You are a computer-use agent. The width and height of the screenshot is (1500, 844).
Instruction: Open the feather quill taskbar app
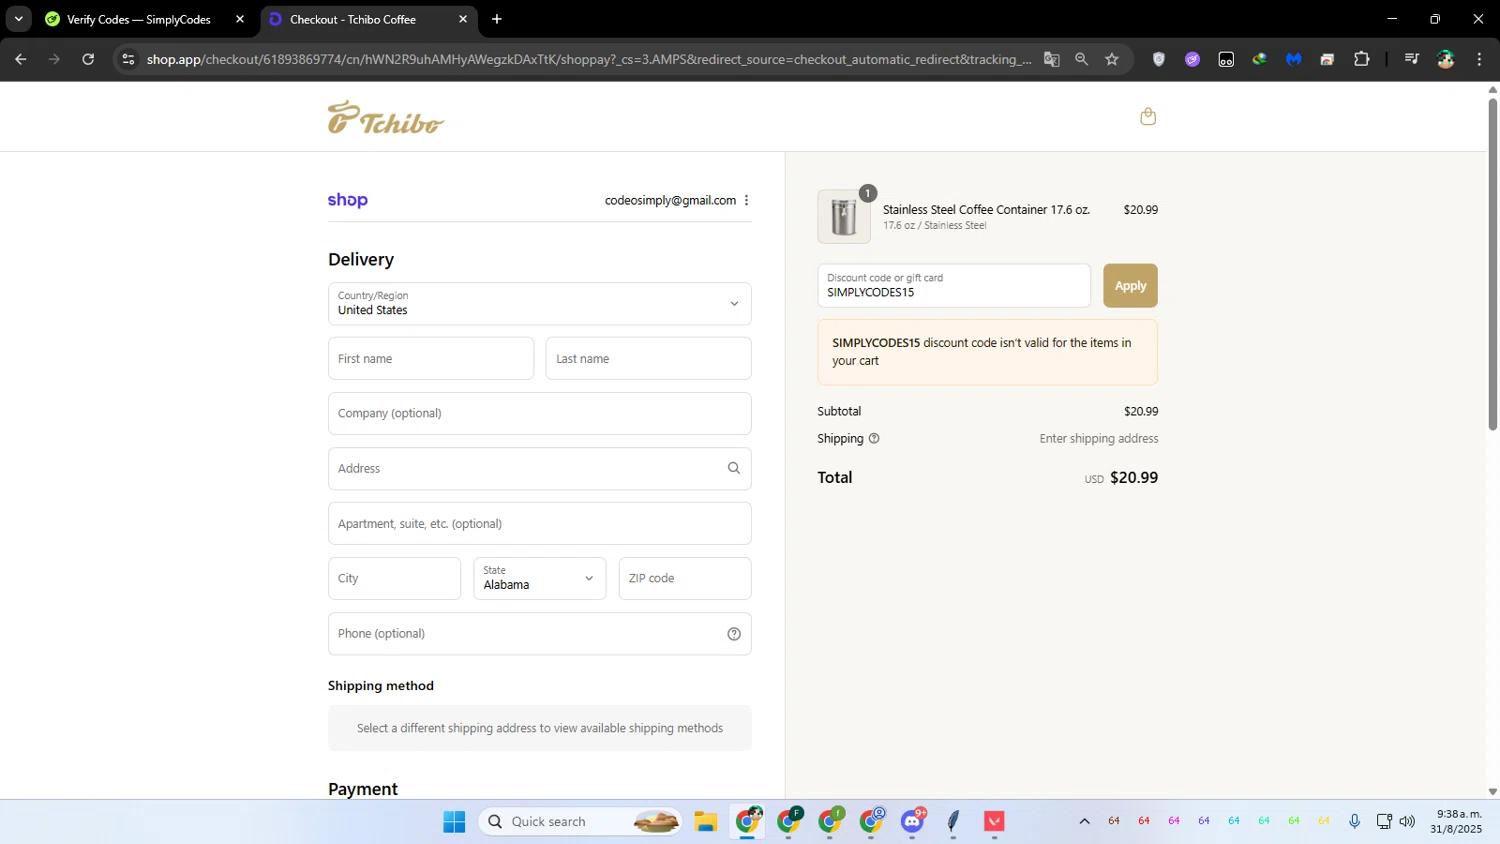click(x=953, y=822)
